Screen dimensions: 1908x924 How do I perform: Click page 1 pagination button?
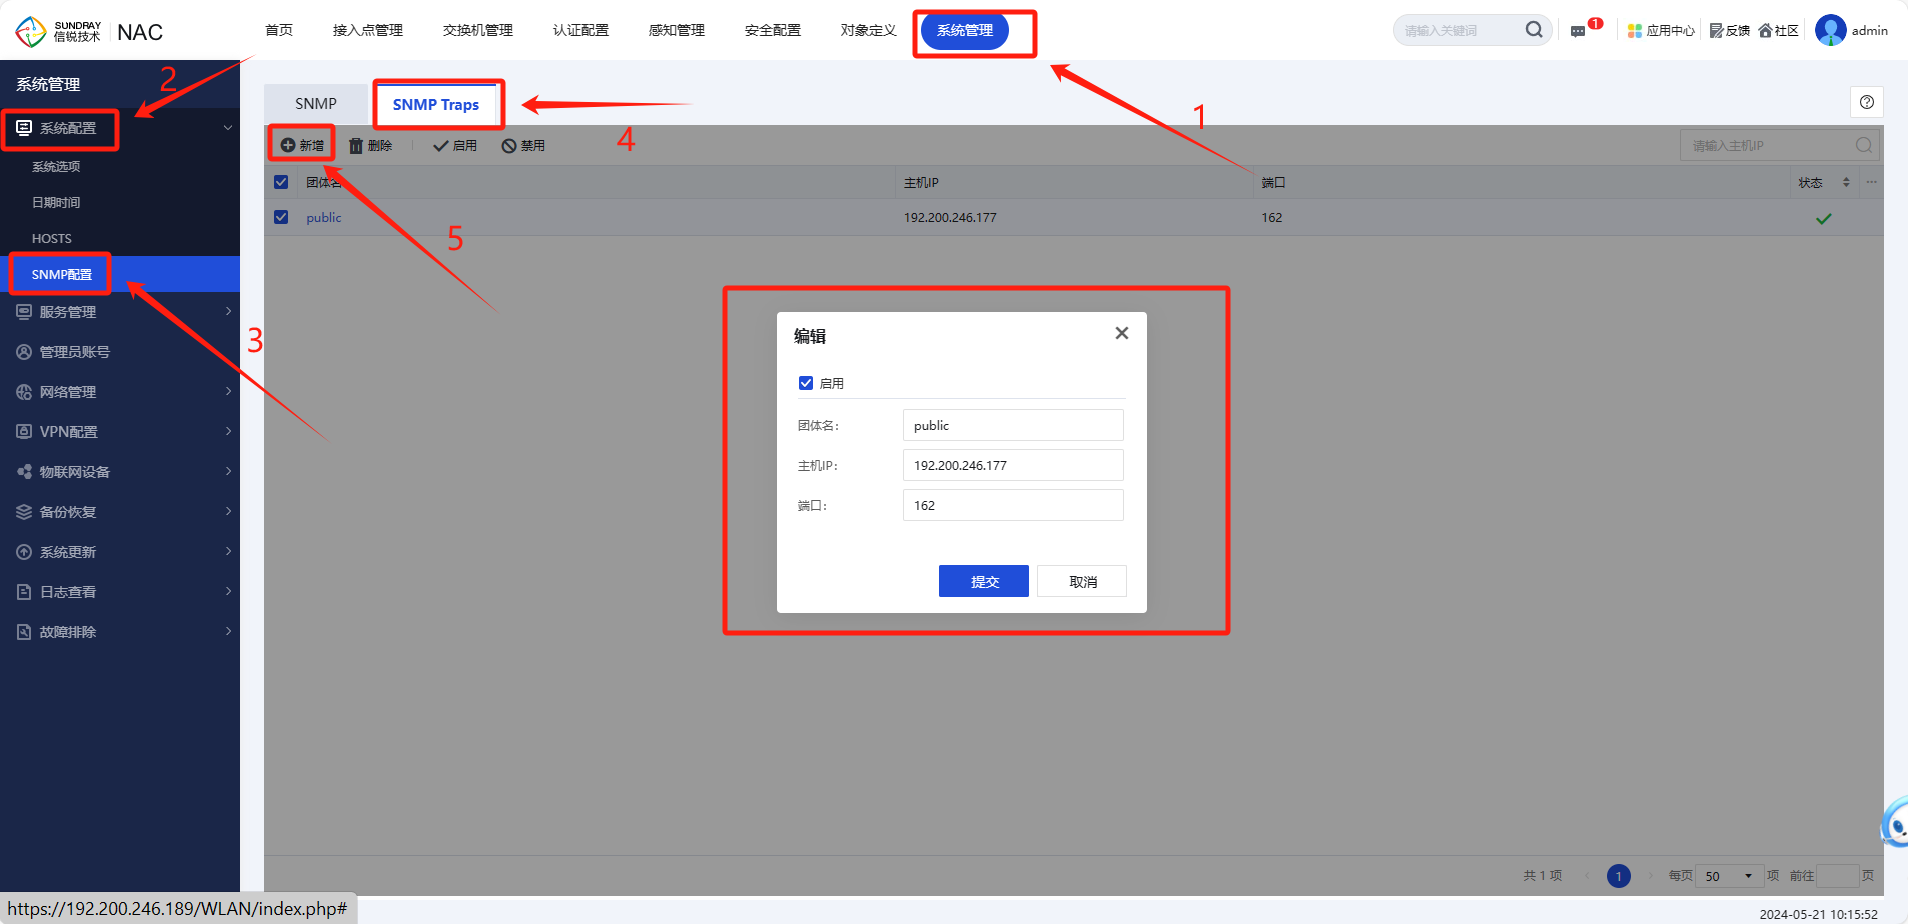point(1618,876)
